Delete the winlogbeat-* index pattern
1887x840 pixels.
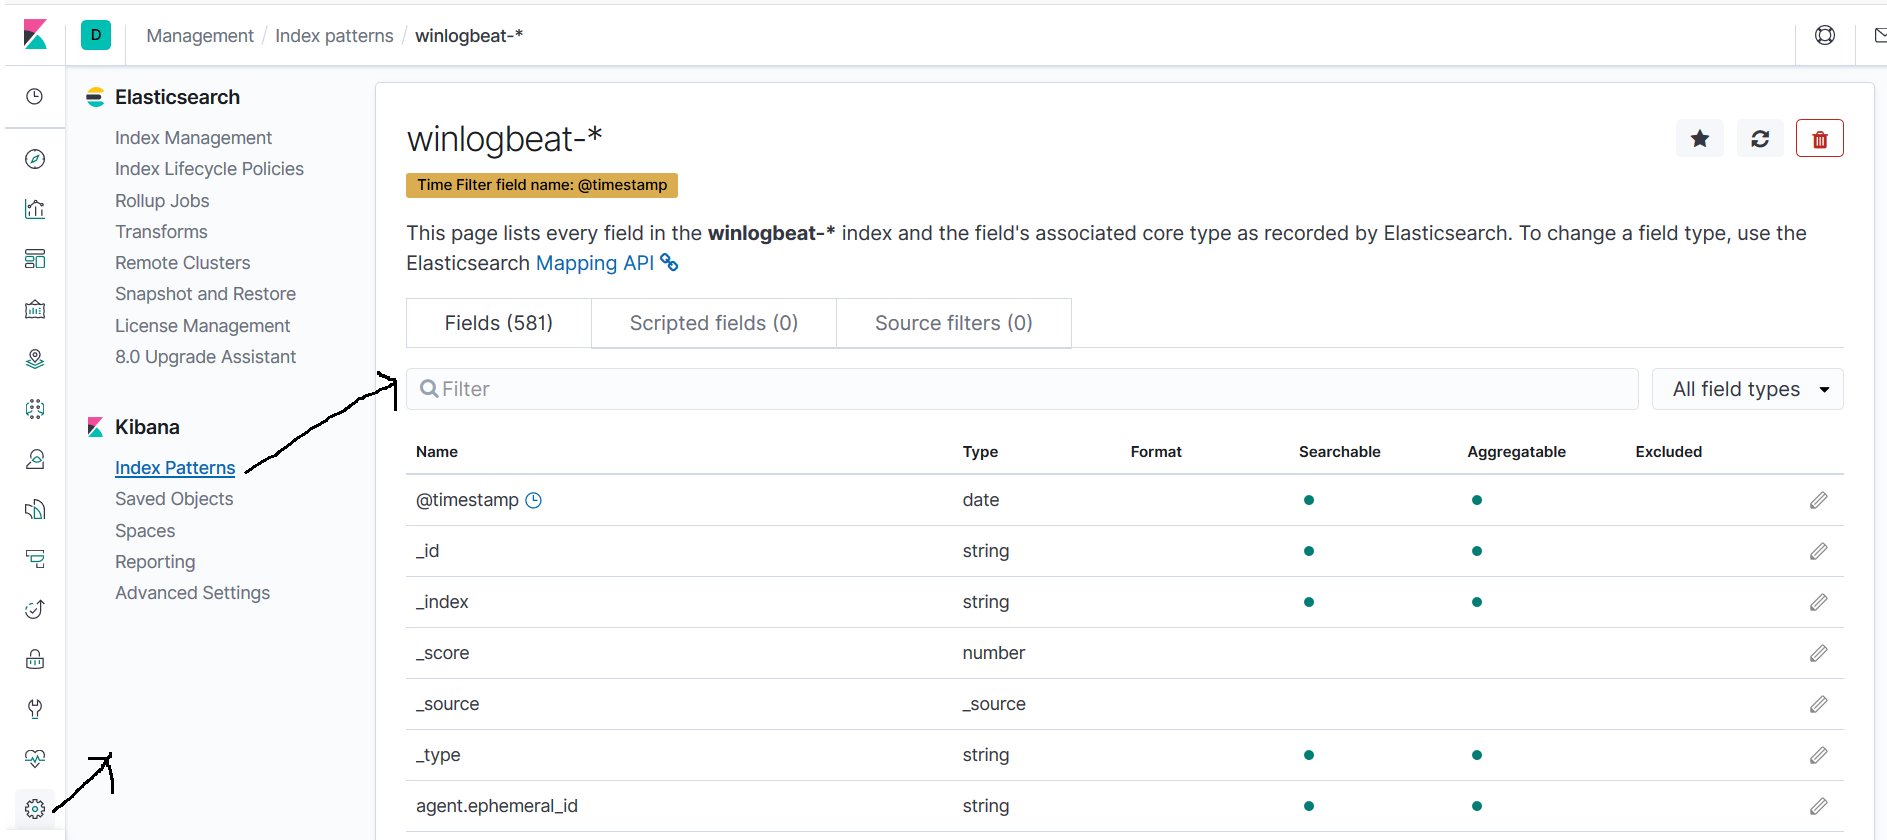pos(1820,139)
